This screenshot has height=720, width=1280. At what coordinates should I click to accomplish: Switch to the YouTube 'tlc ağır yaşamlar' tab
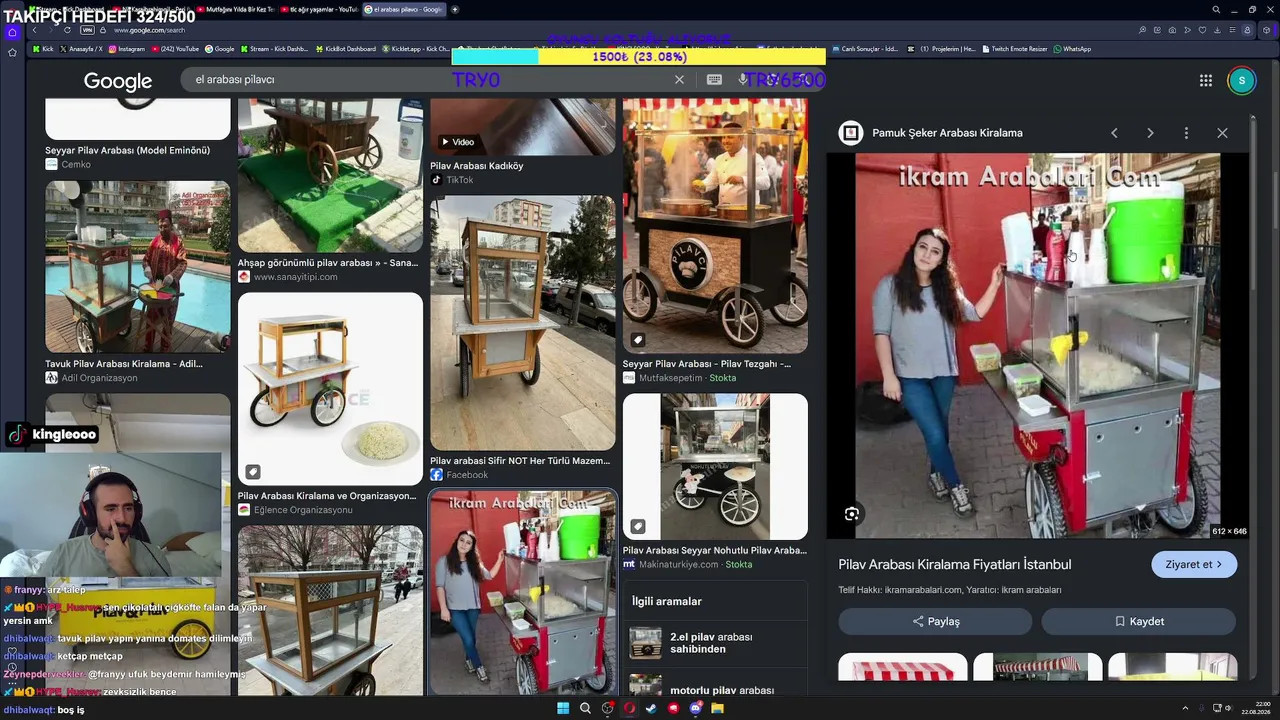(318, 10)
